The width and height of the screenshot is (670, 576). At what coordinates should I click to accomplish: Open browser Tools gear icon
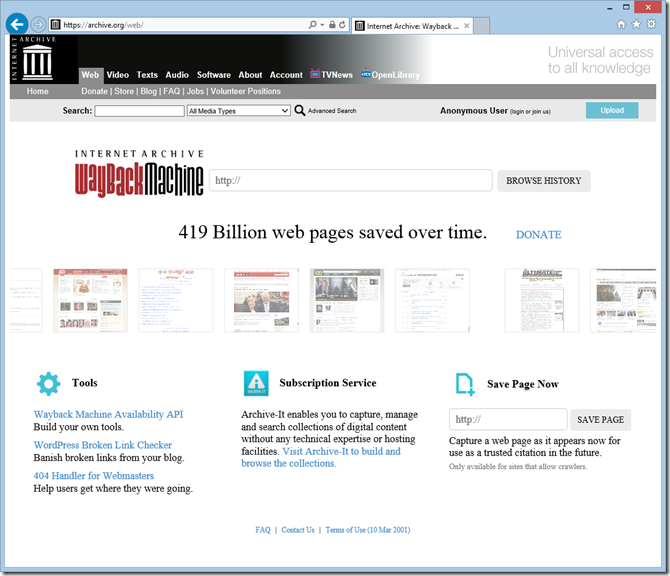pos(651,24)
